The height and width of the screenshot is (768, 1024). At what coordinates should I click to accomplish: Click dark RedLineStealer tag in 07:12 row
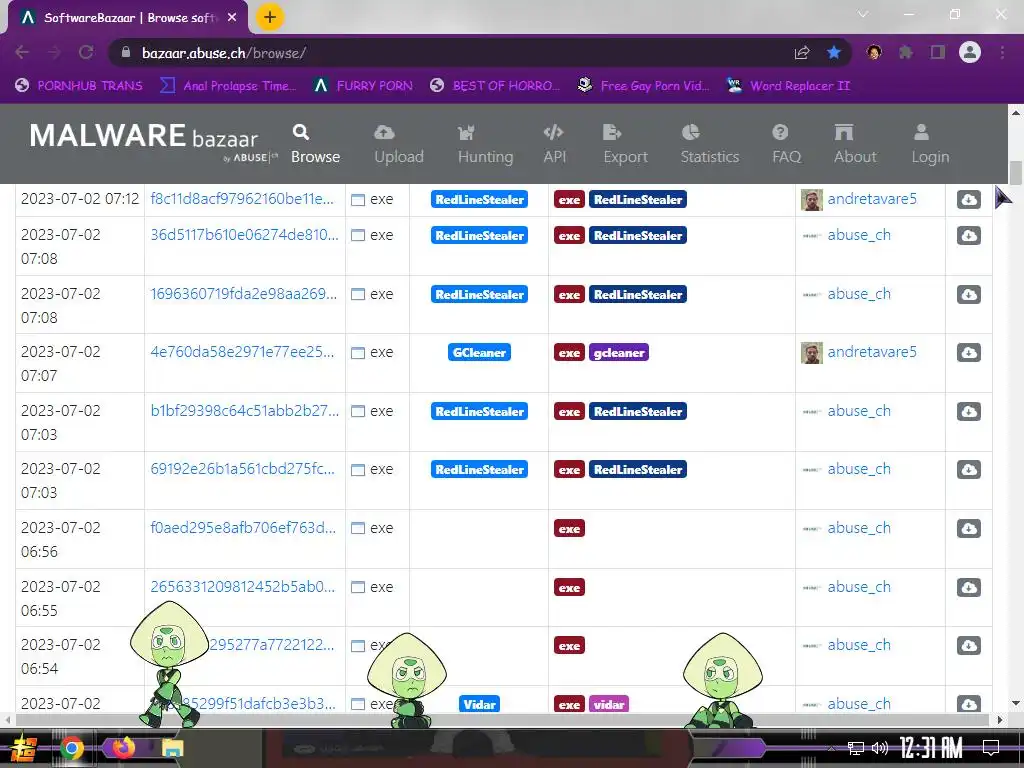[x=637, y=199]
